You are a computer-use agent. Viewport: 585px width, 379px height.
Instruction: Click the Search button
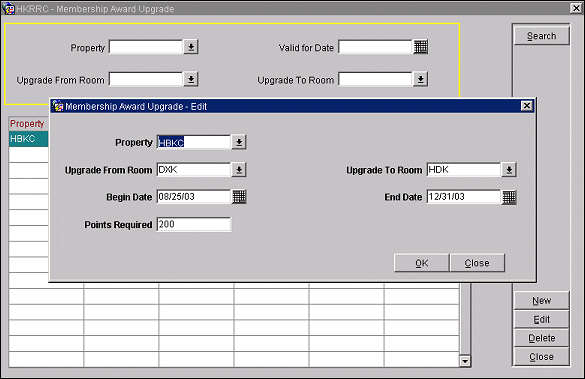(x=541, y=36)
